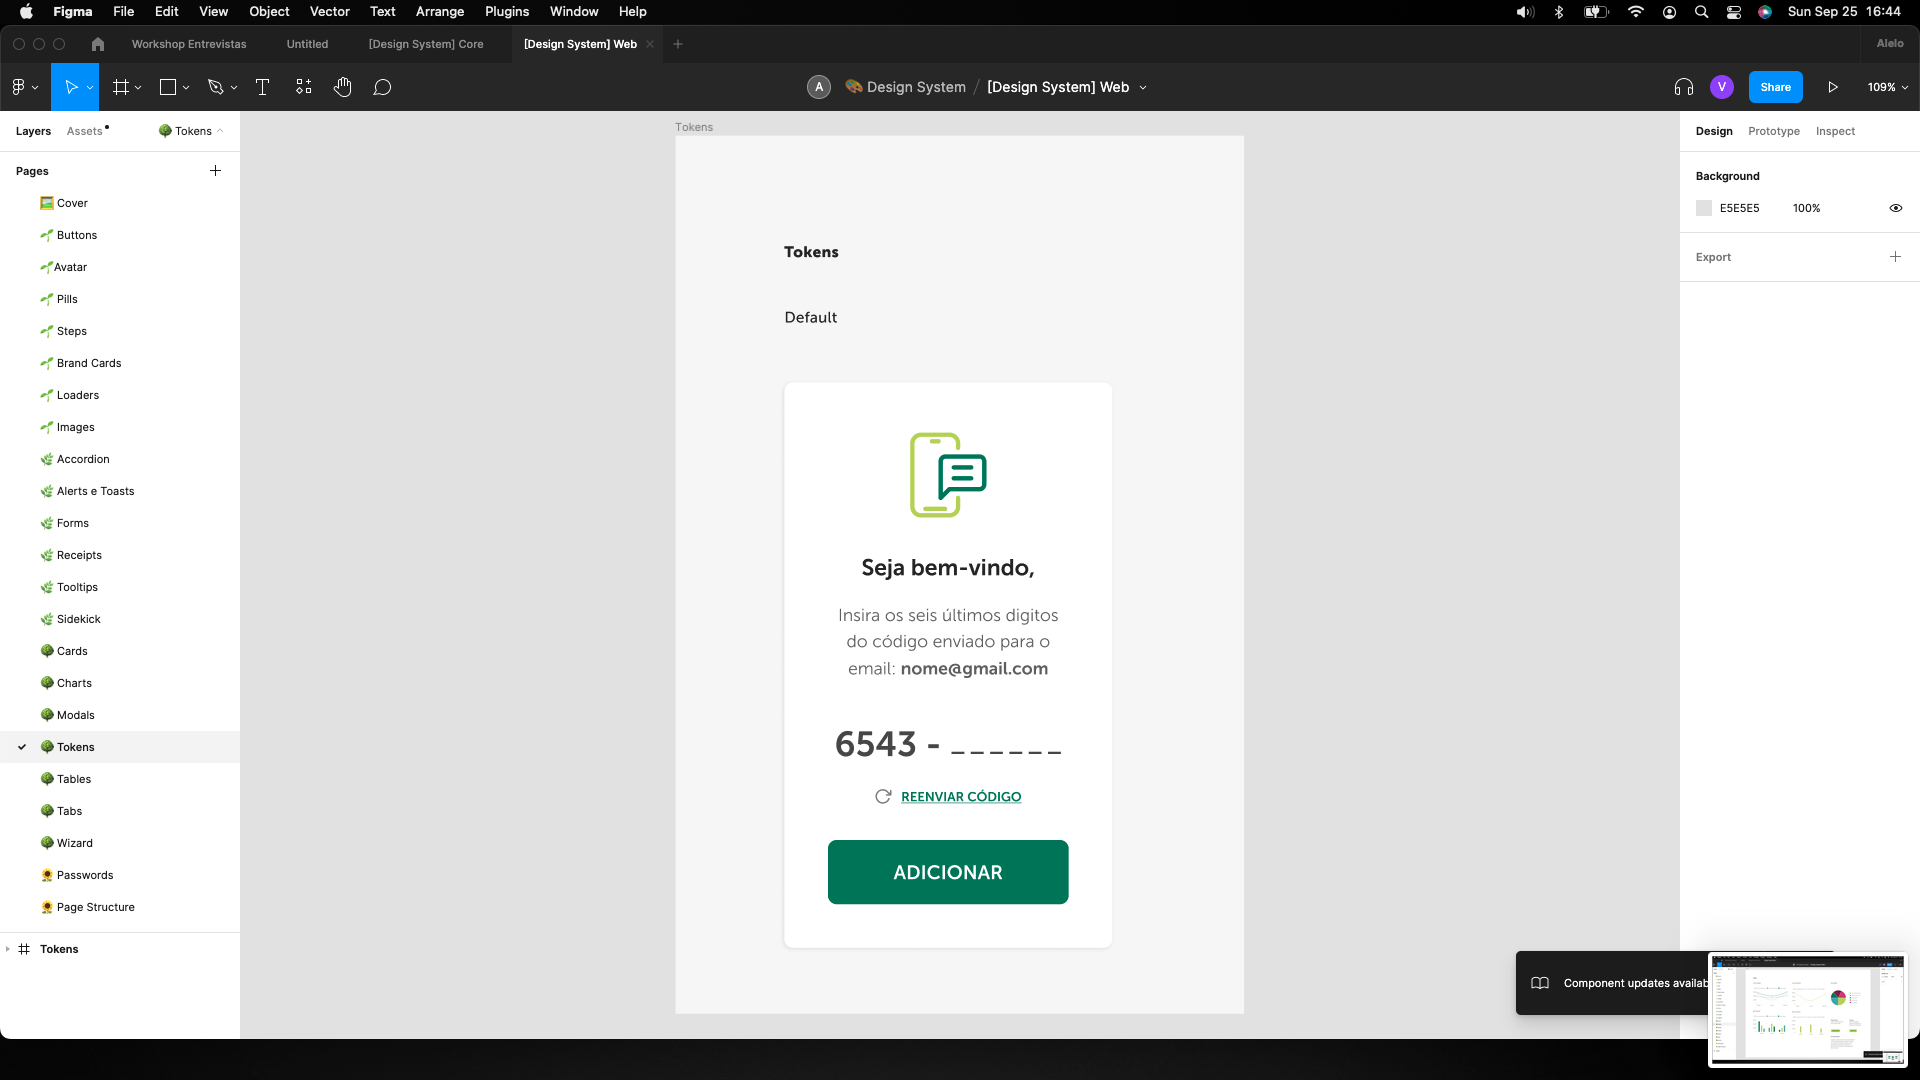1920x1080 pixels.
Task: Click the E5E5E5 background color swatch
Action: point(1704,208)
